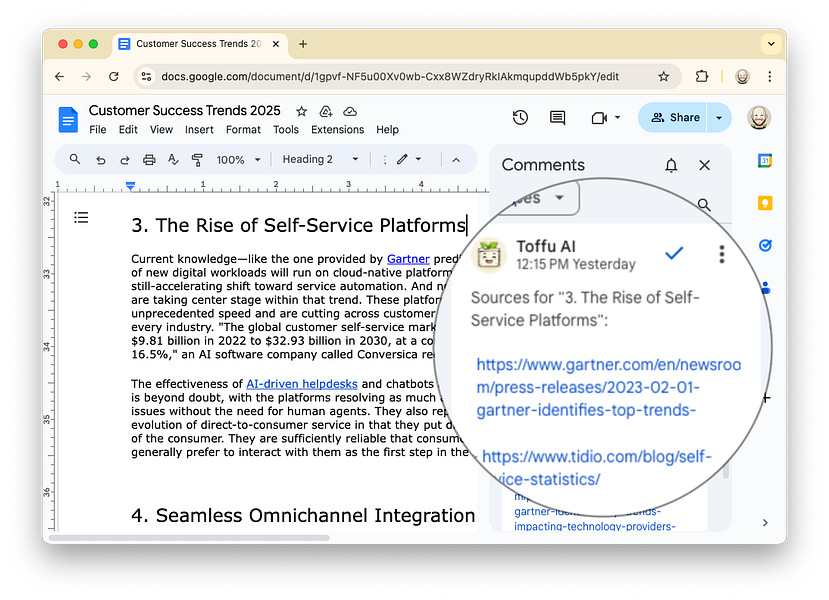The width and height of the screenshot is (829, 600).
Task: View site information icon in address bar
Action: pos(146,77)
